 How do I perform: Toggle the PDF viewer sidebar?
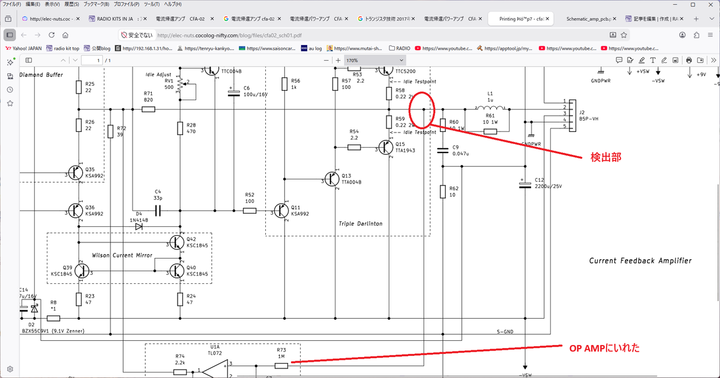coord(28,60)
